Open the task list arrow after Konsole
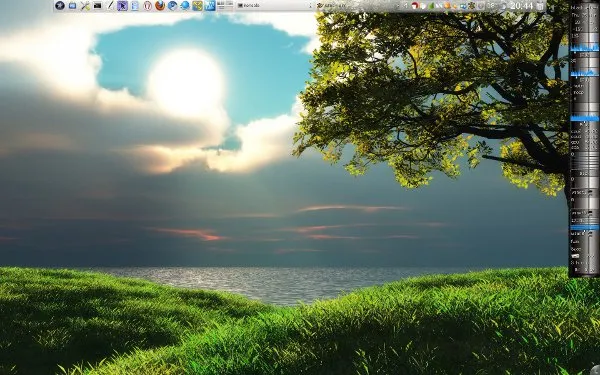Viewport: 600px width, 375px height. coord(310,5)
